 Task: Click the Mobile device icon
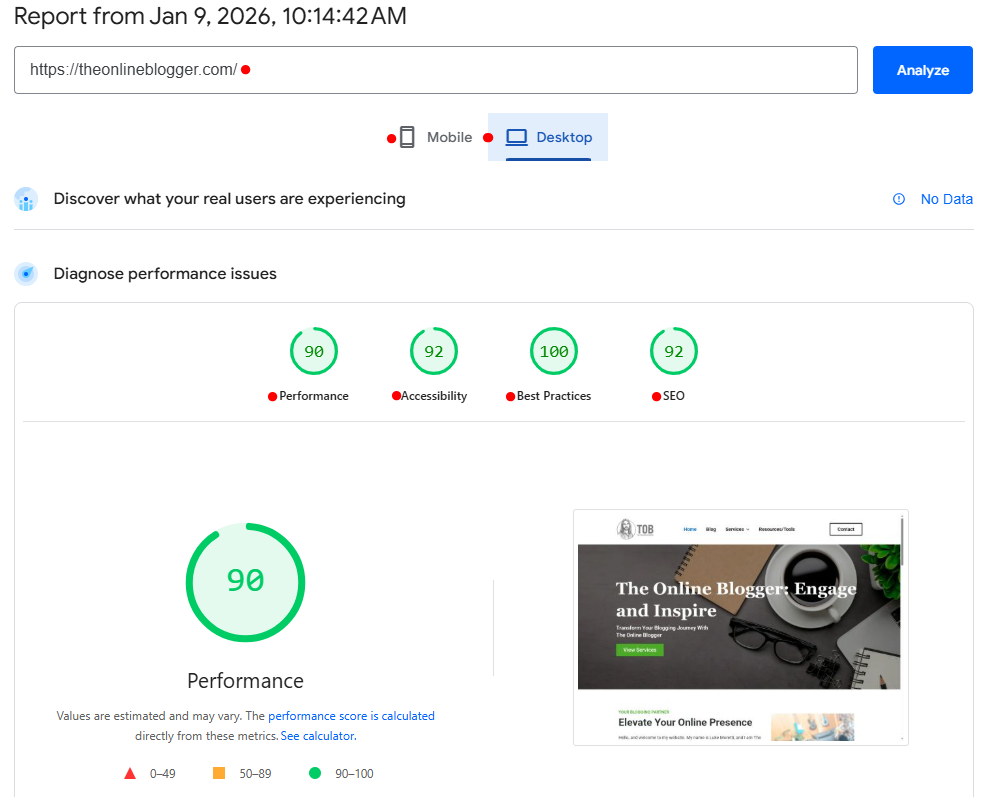pos(406,137)
